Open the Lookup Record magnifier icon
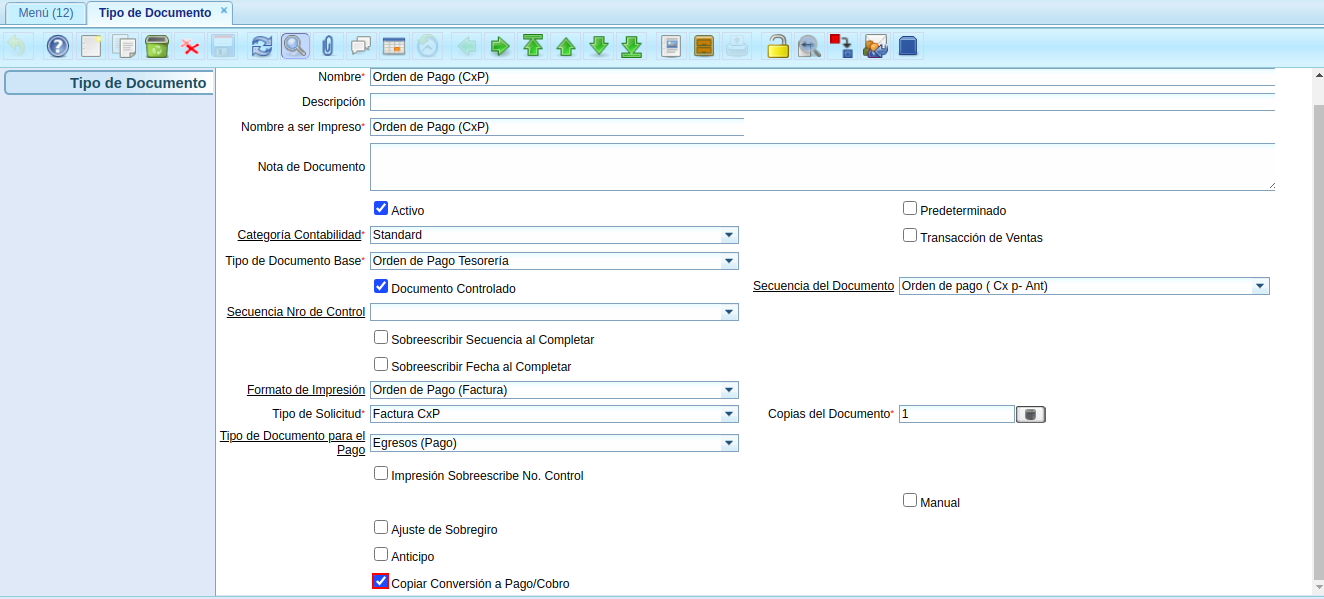The height and width of the screenshot is (599, 1324). [295, 46]
